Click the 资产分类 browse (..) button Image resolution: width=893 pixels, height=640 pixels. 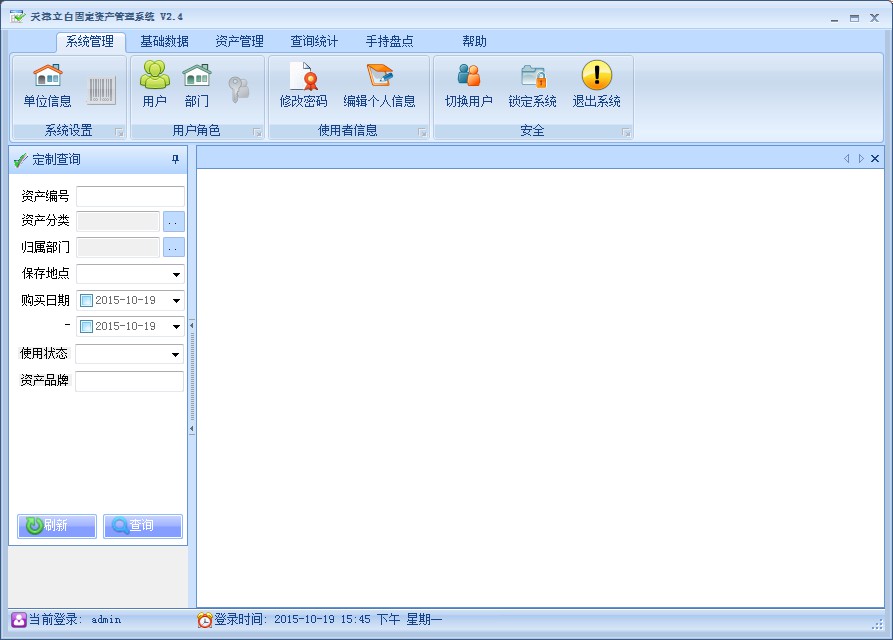[174, 222]
